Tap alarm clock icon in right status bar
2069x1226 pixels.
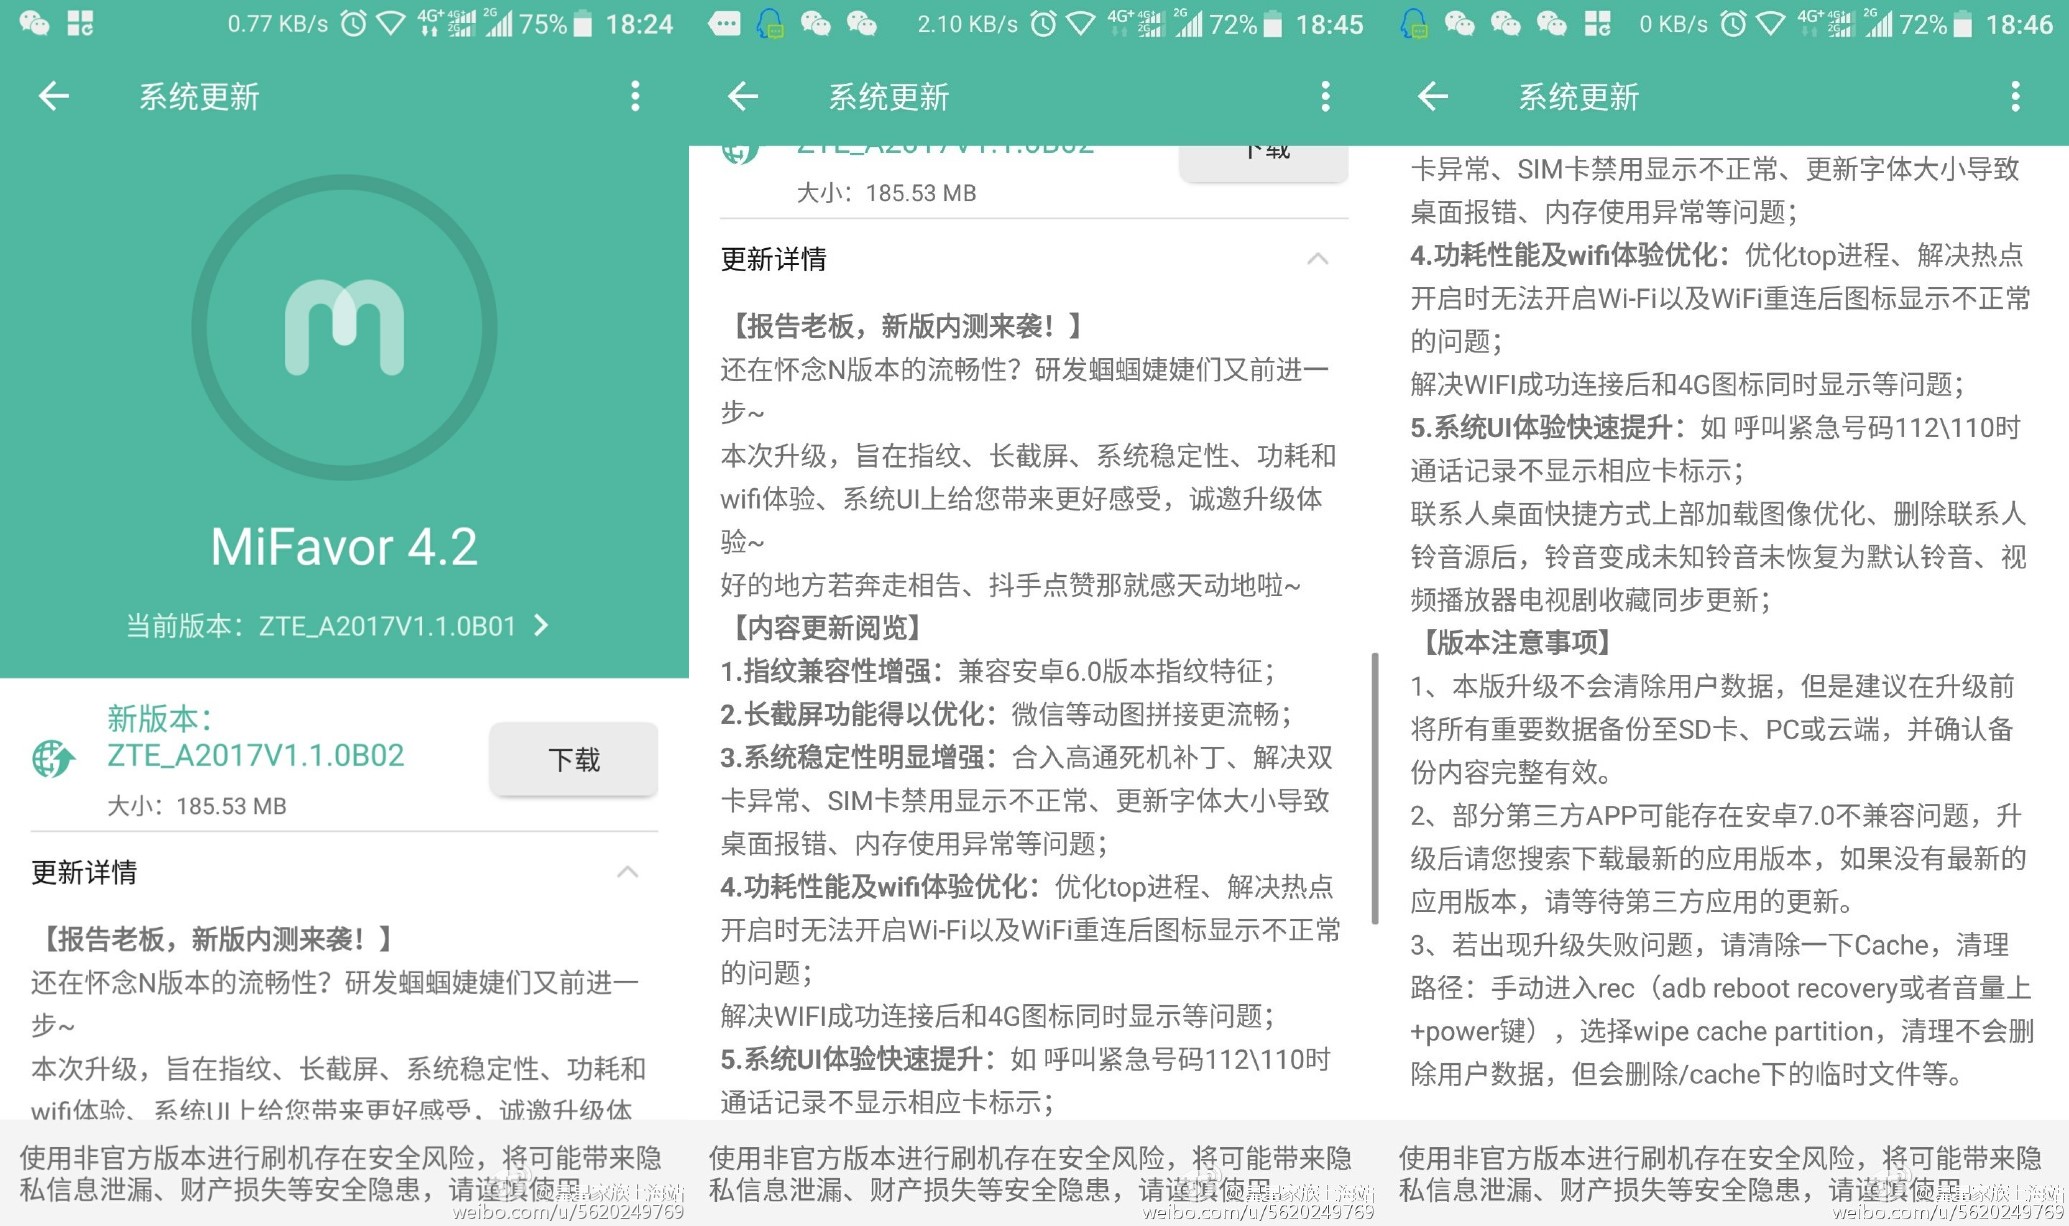click(1733, 24)
